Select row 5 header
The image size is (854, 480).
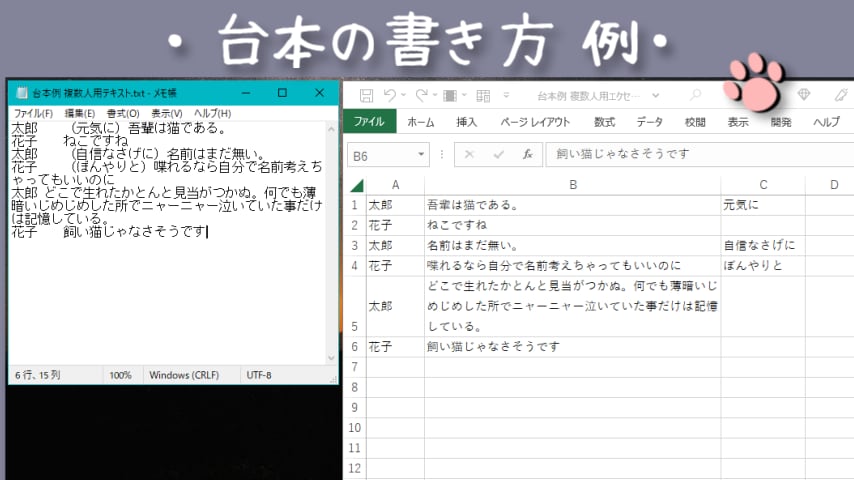355,306
